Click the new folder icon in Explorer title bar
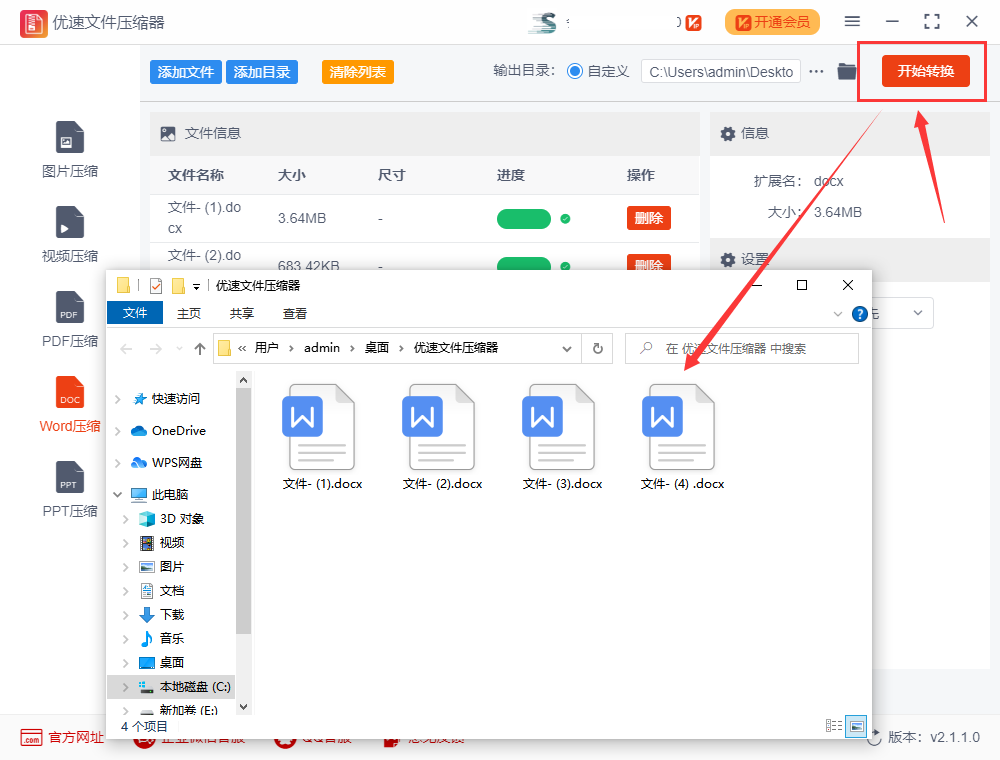This screenshot has width=1000, height=760. (x=179, y=286)
